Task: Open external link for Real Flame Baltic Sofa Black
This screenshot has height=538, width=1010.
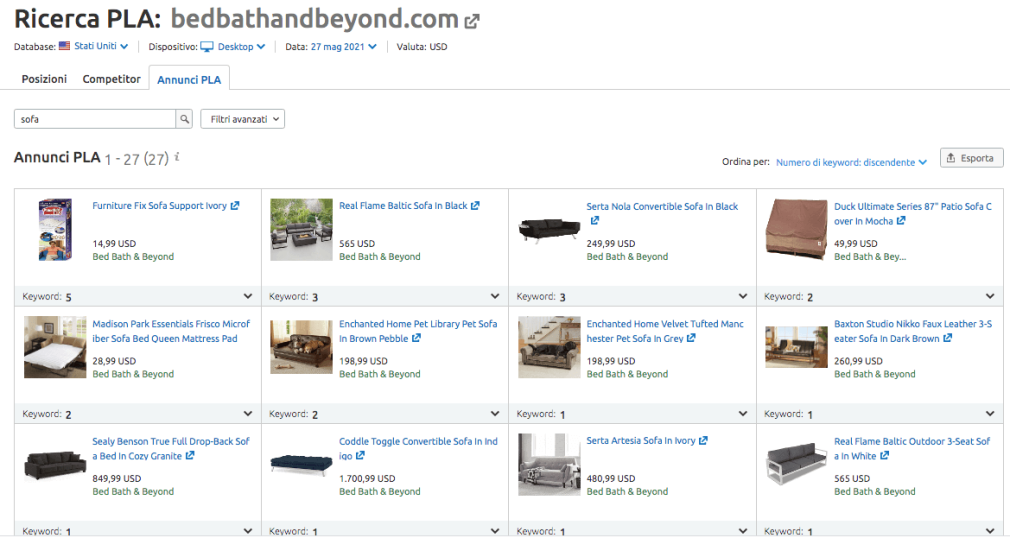Action: point(475,206)
